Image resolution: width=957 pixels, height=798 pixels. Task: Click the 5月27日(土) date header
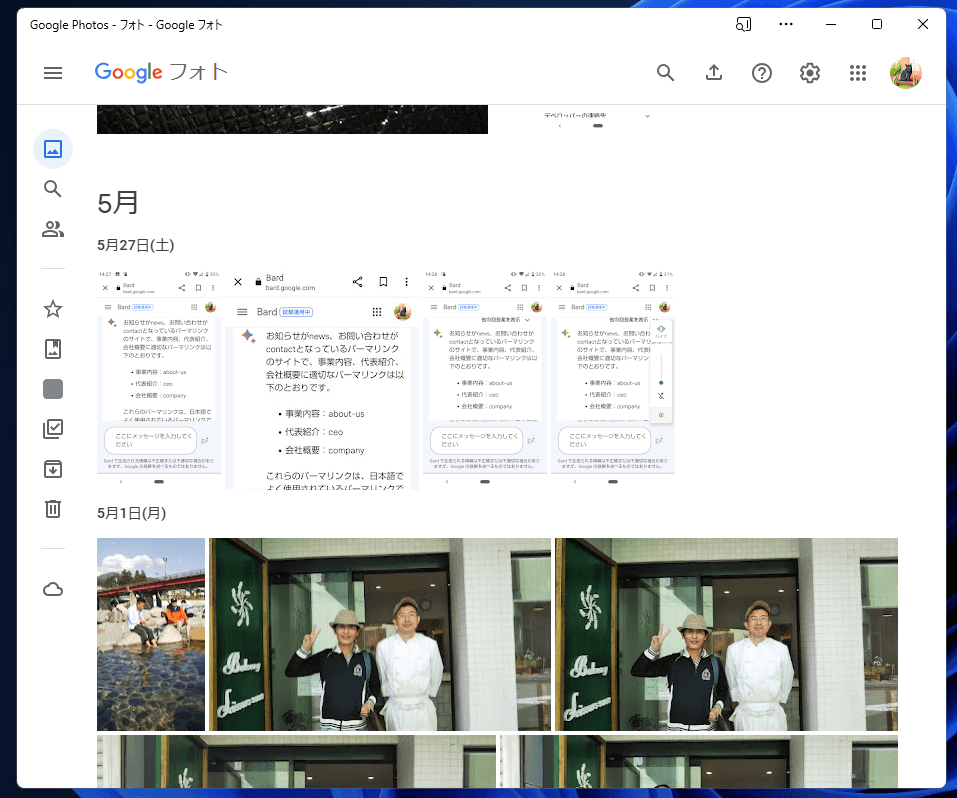point(135,245)
